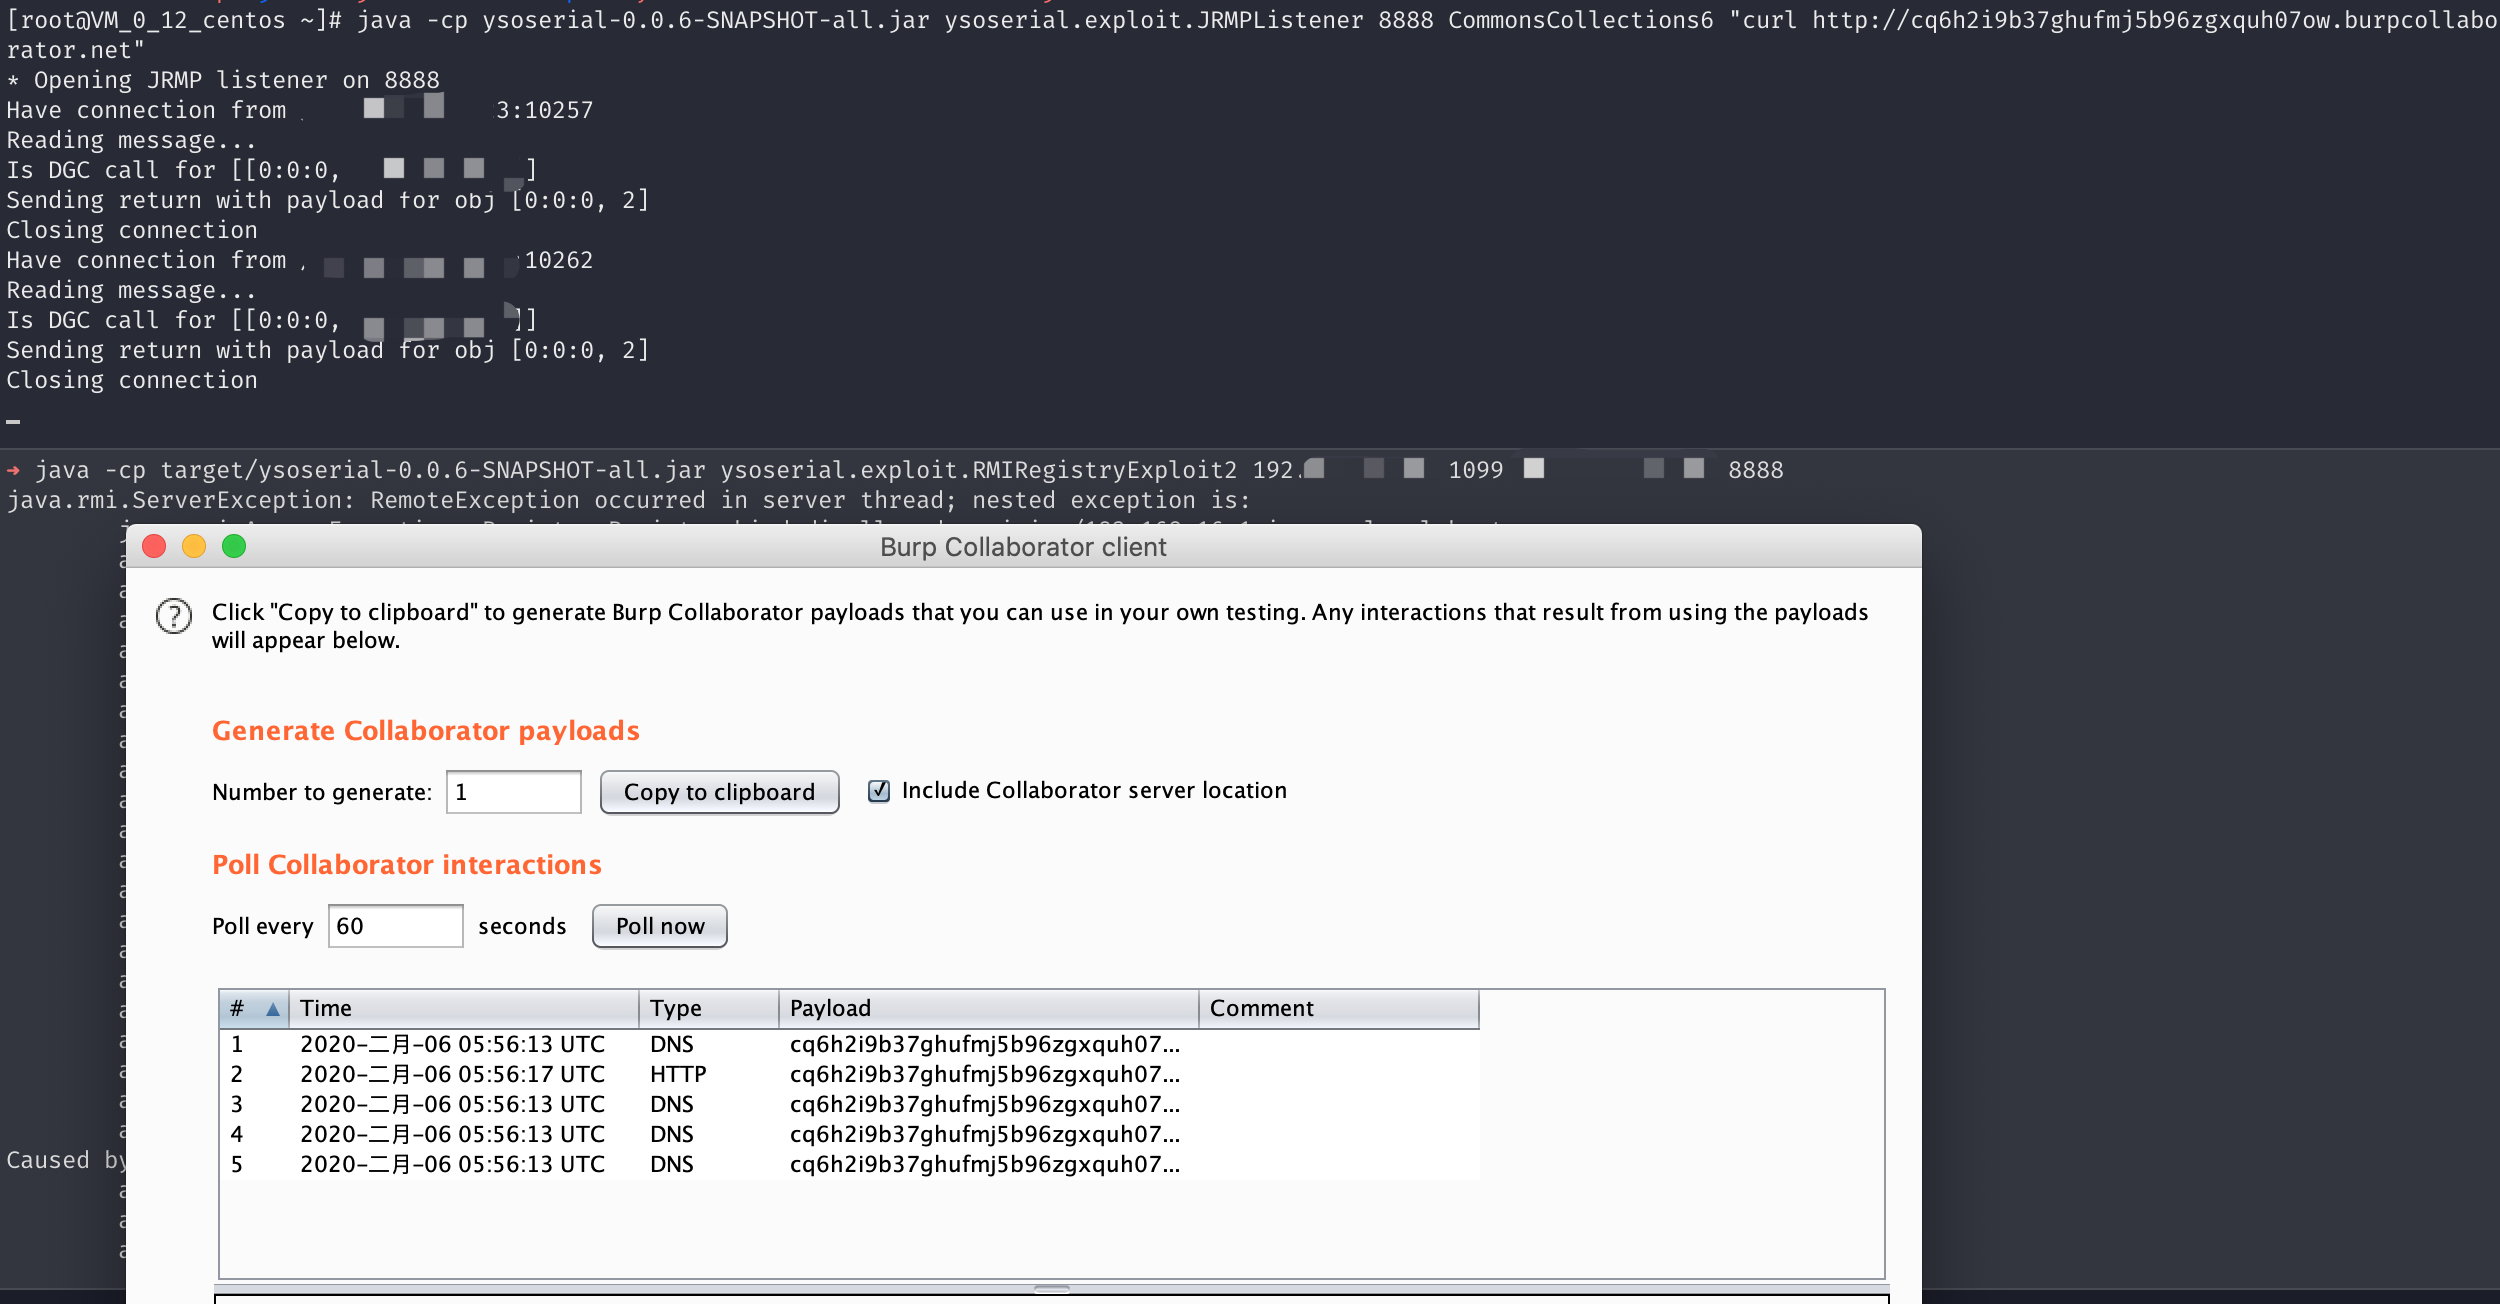Click the Poll every seconds field

tap(395, 926)
